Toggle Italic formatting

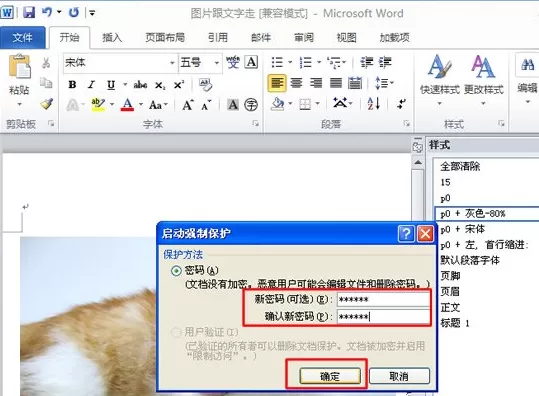coord(91,85)
